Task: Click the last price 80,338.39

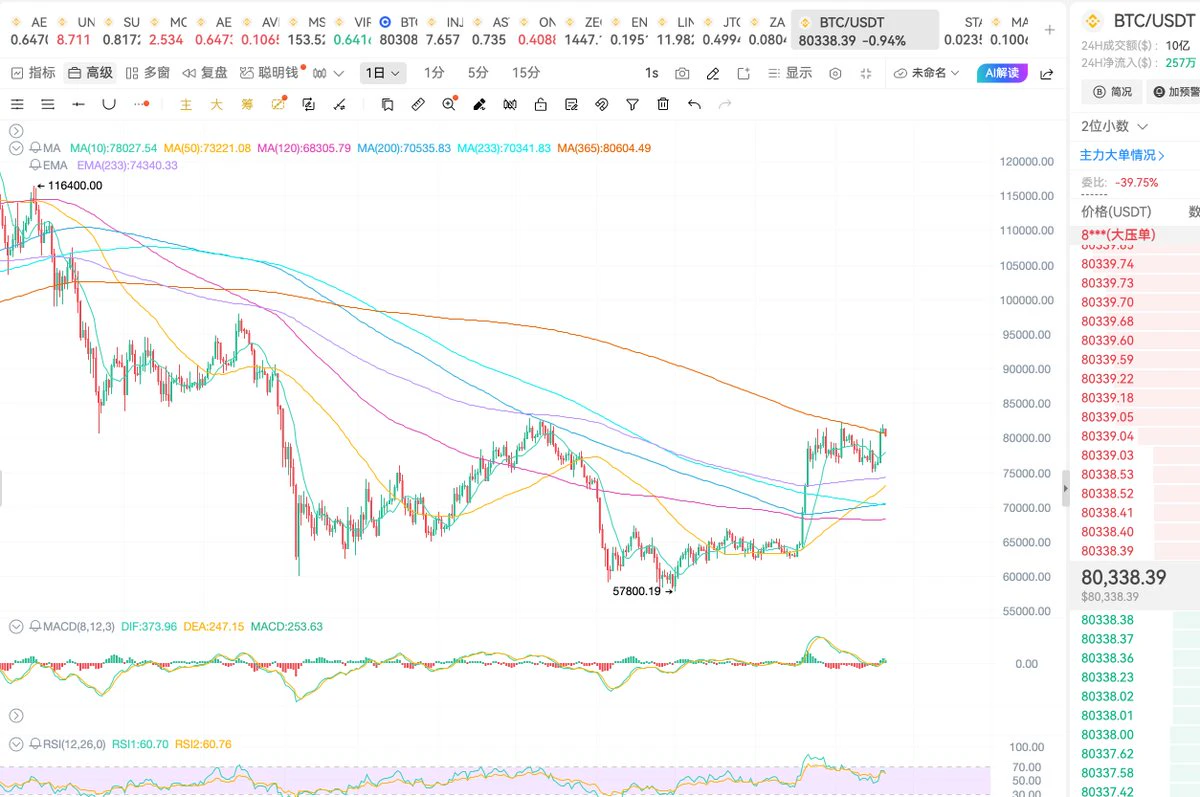Action: coord(1124,577)
